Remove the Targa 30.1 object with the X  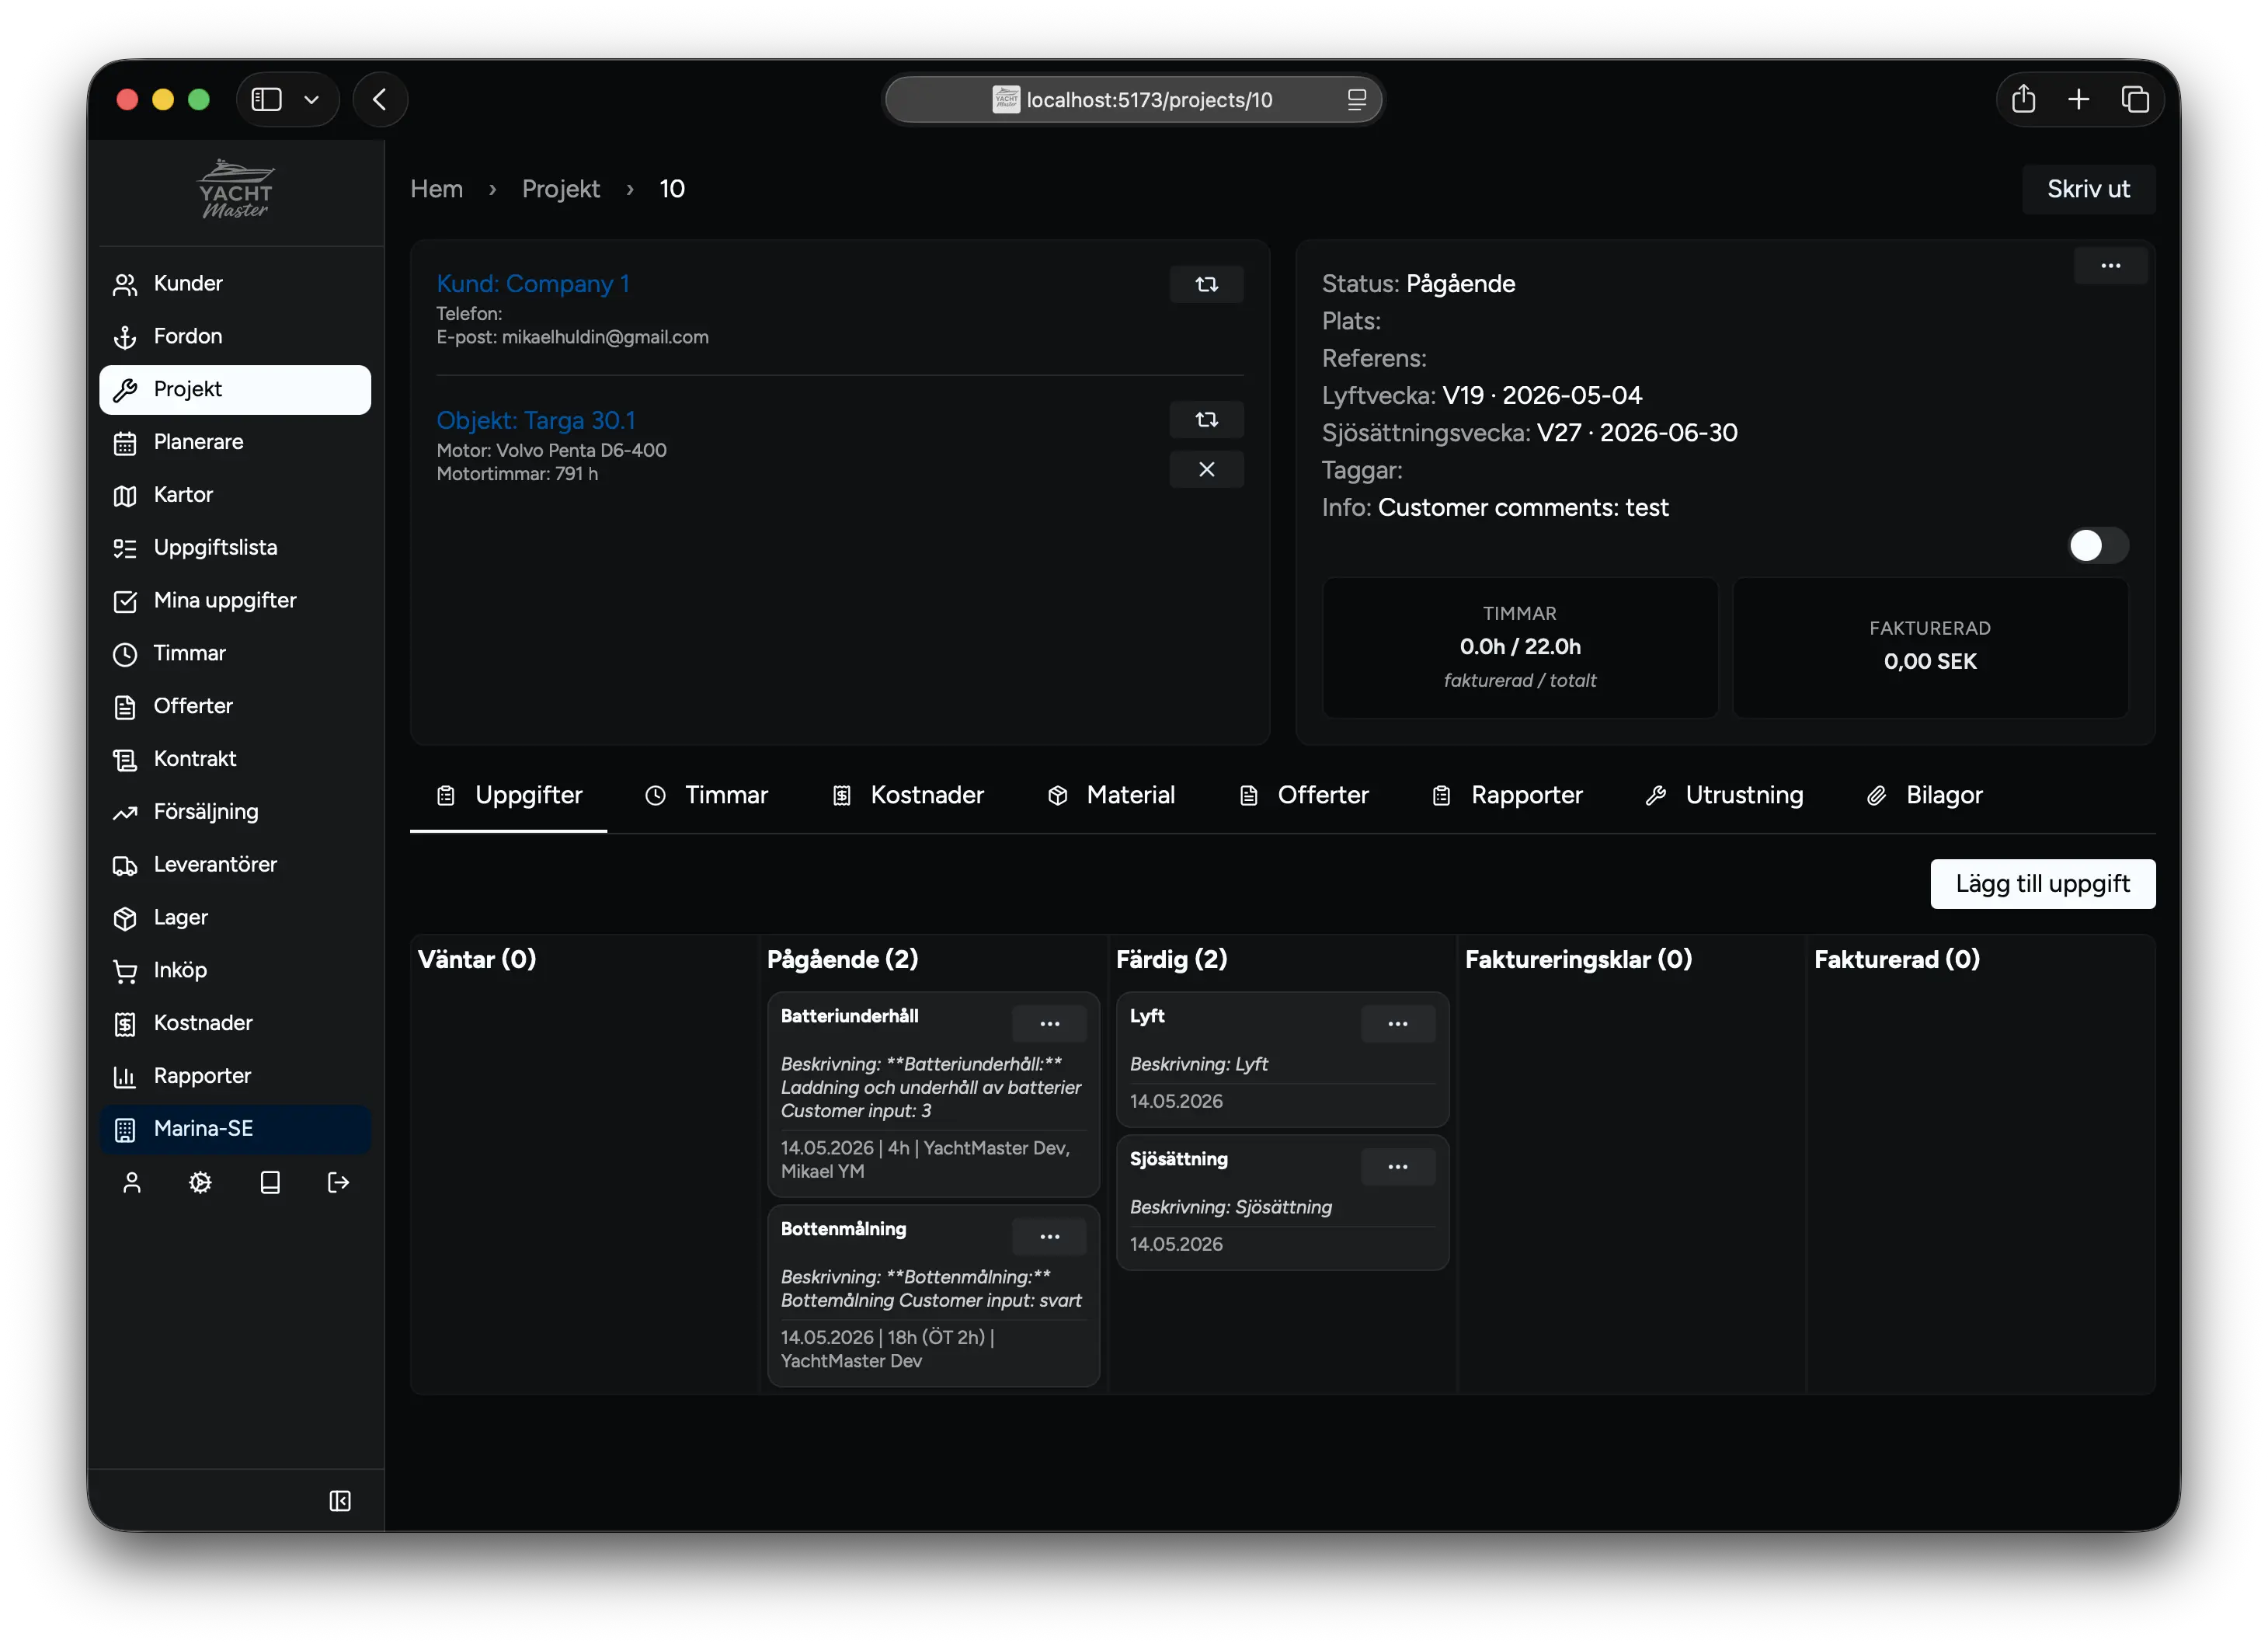(x=1206, y=469)
